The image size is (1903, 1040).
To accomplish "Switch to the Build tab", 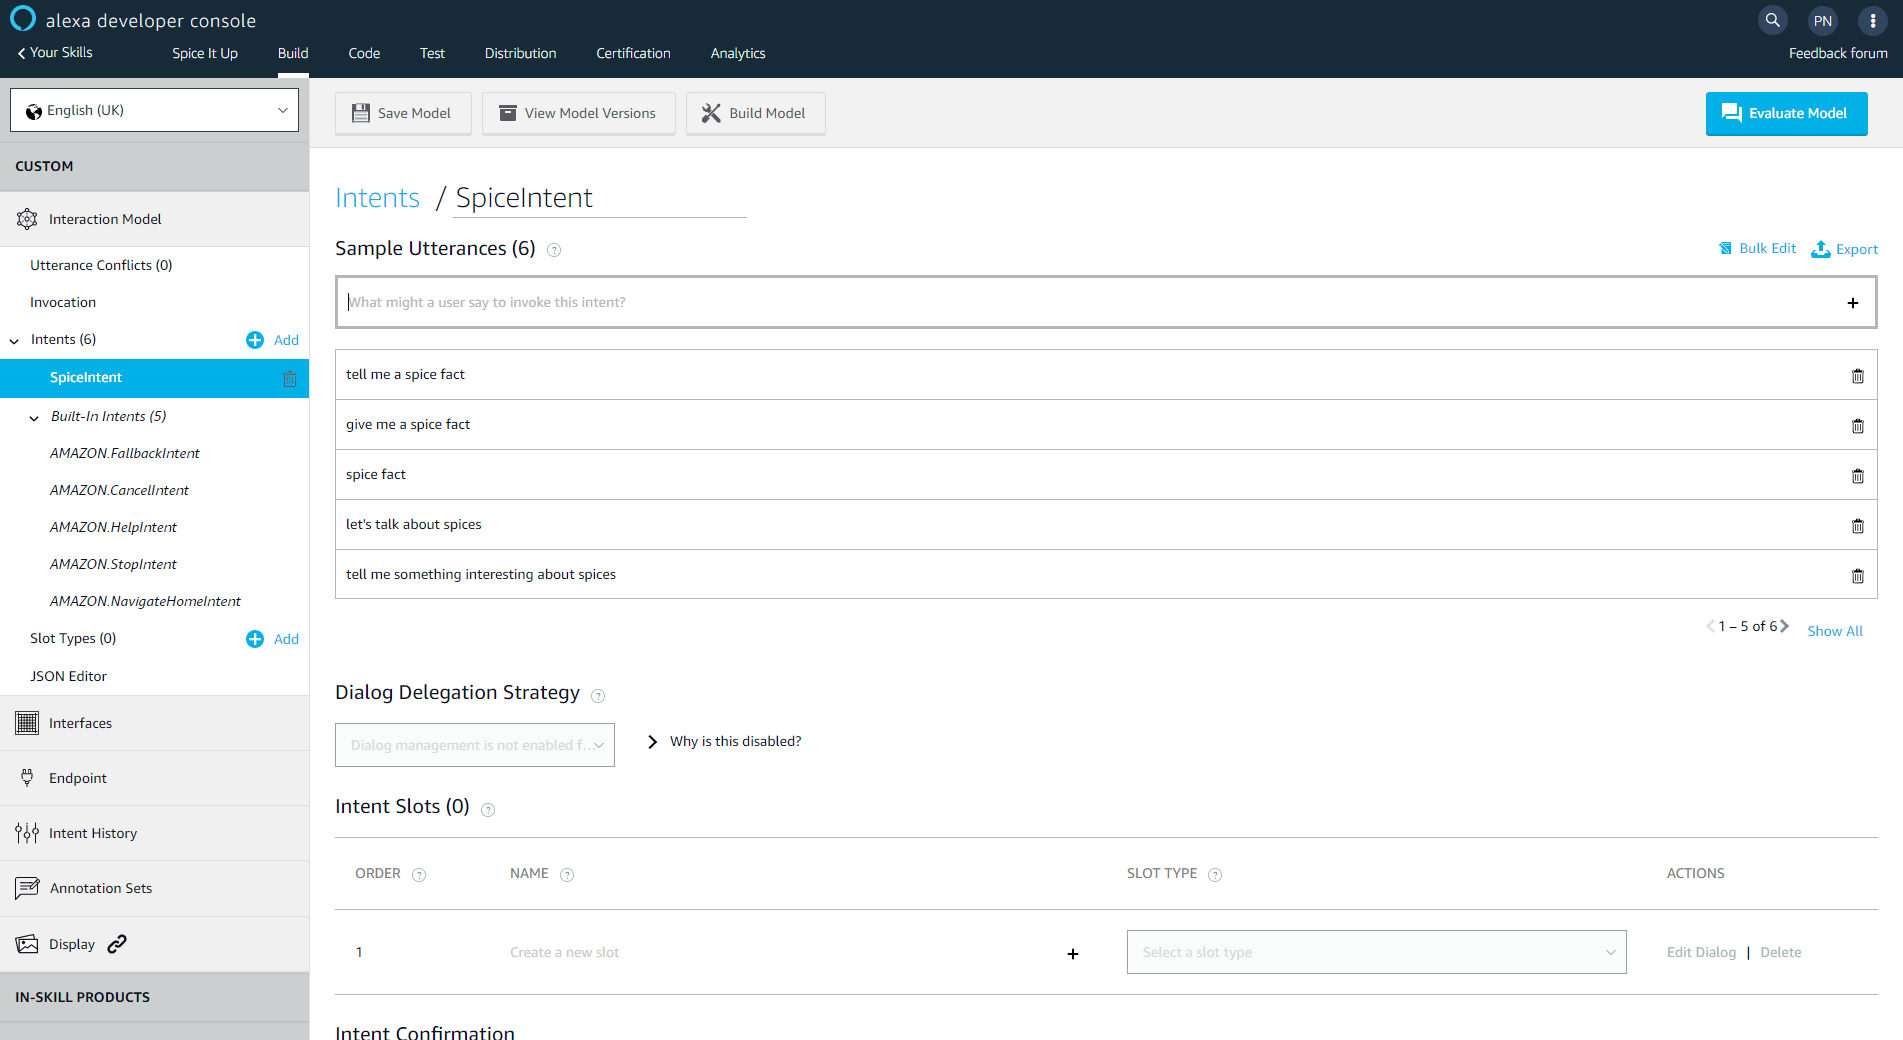I will pos(293,53).
